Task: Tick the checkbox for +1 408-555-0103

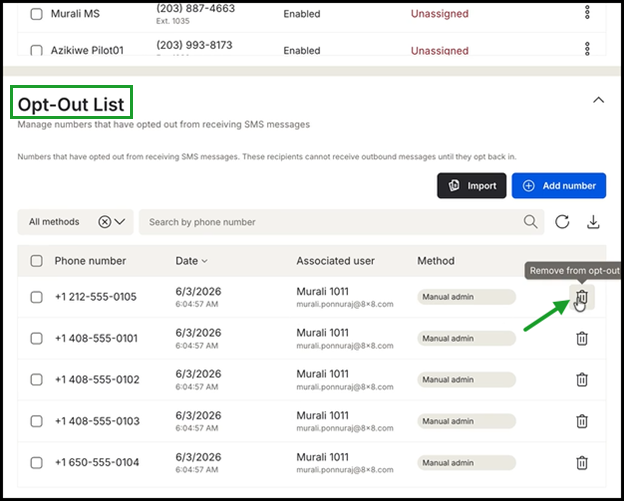Action: (x=37, y=421)
